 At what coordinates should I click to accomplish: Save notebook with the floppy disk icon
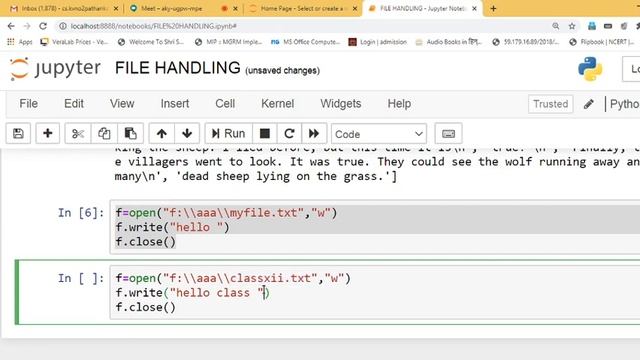coord(18,133)
